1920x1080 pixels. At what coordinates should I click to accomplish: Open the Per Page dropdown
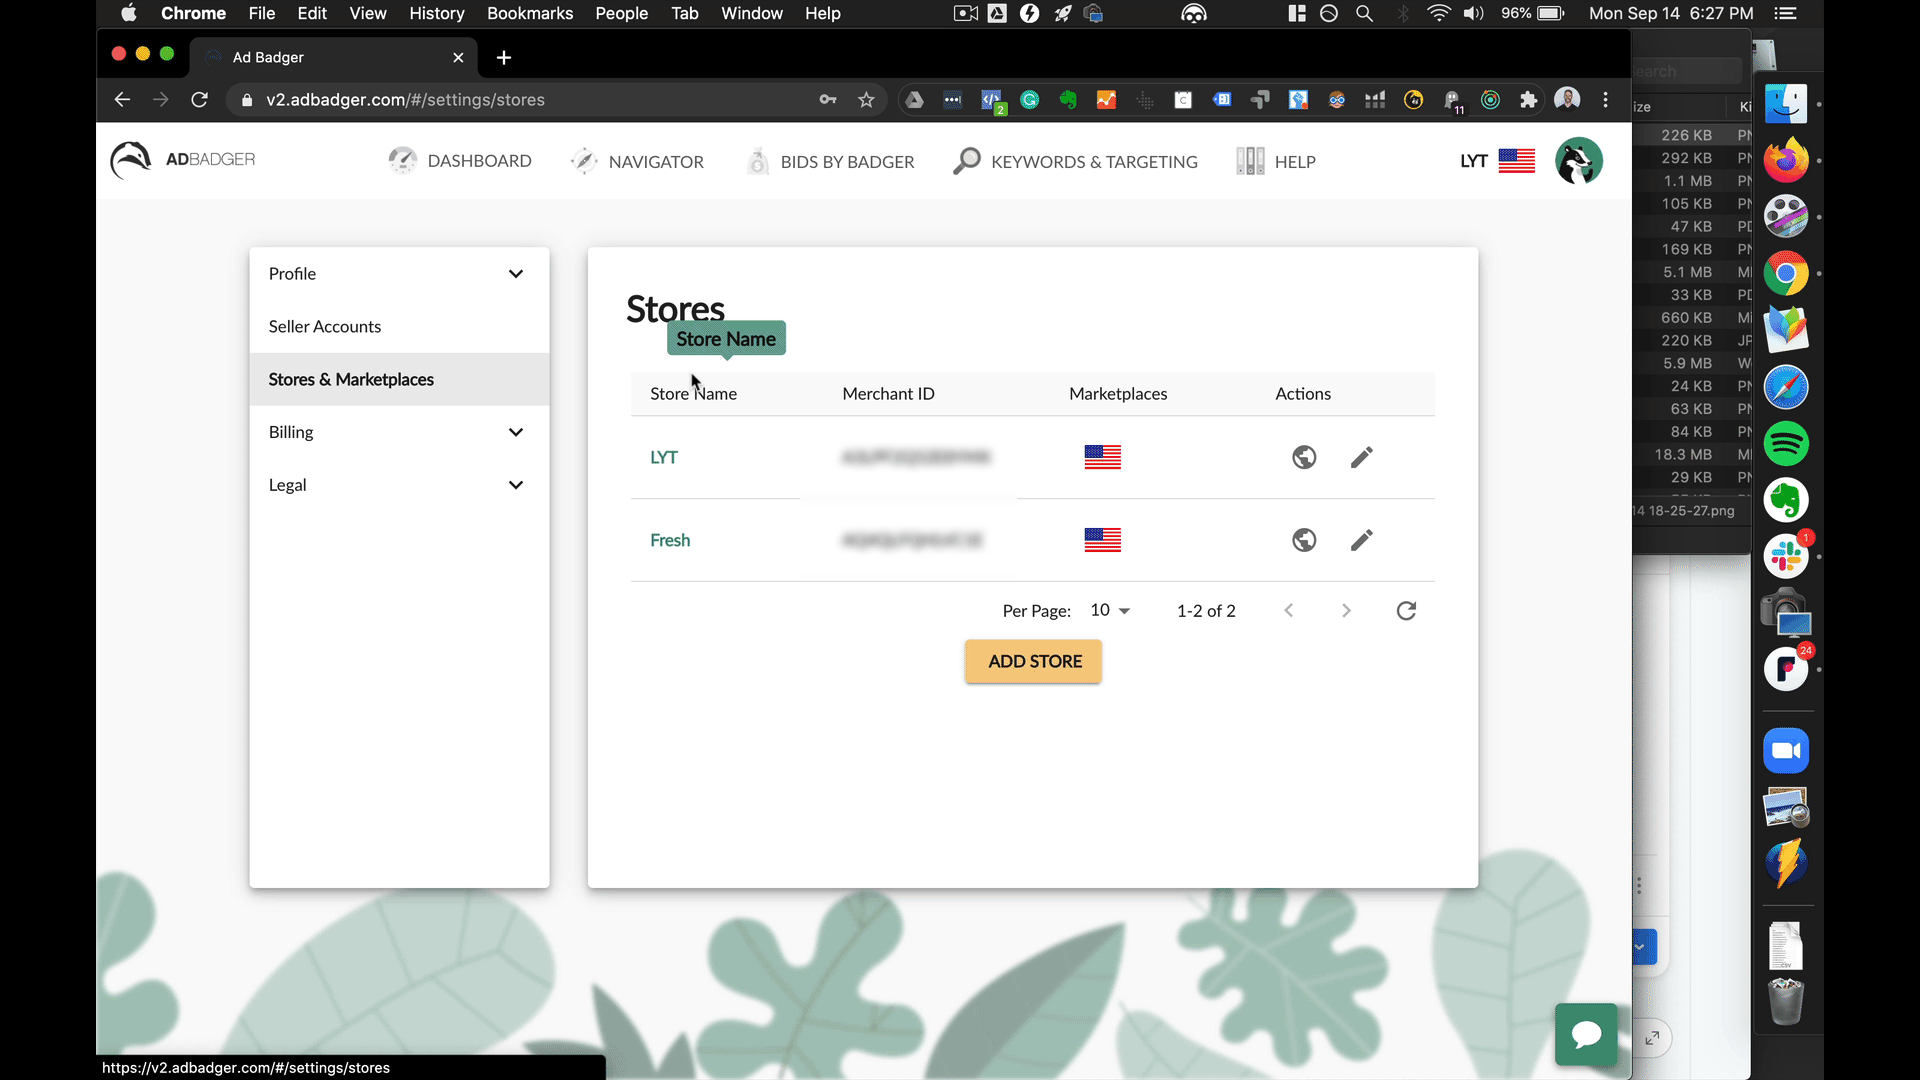pos(1110,610)
